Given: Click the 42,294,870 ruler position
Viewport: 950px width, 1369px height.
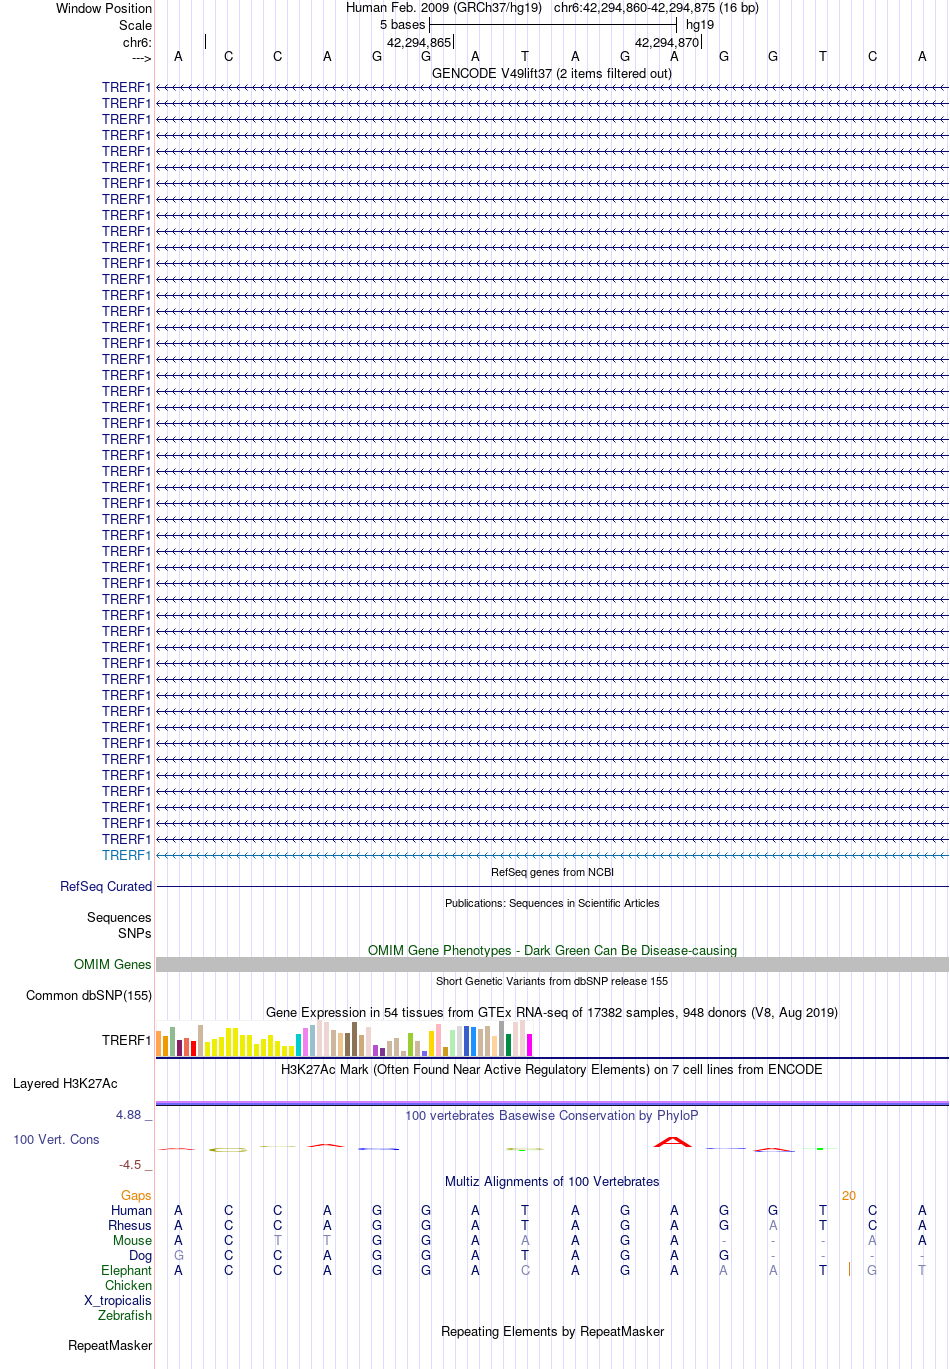Looking at the screenshot, I should click(667, 43).
